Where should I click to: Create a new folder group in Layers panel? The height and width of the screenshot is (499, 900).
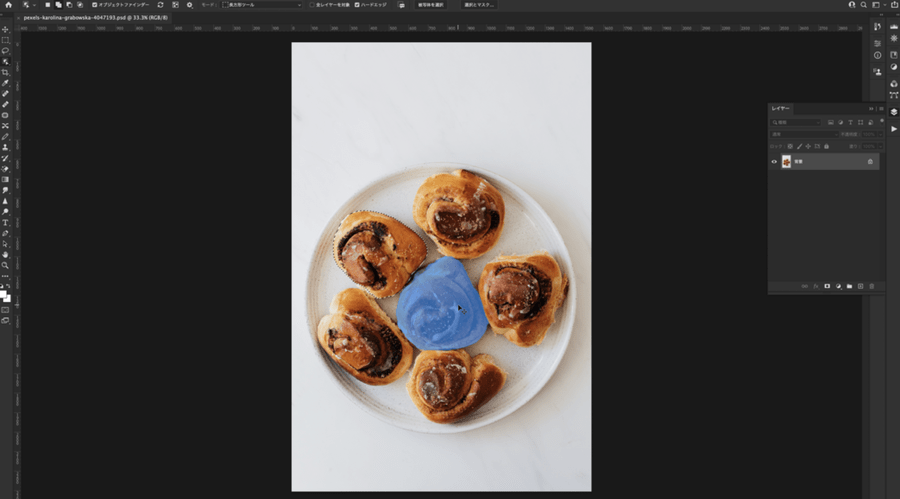849,286
